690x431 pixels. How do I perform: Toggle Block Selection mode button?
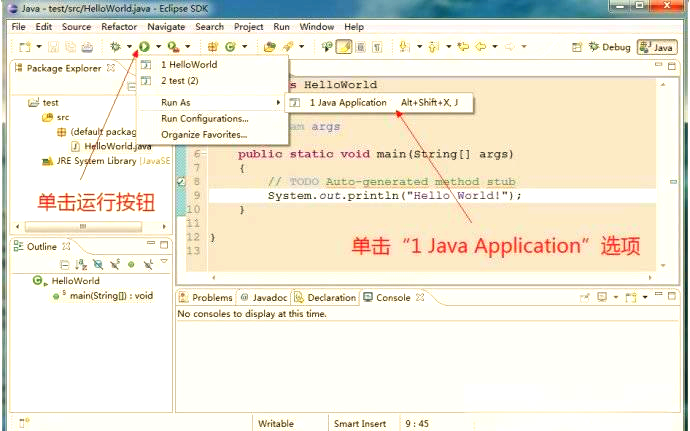coord(360,47)
